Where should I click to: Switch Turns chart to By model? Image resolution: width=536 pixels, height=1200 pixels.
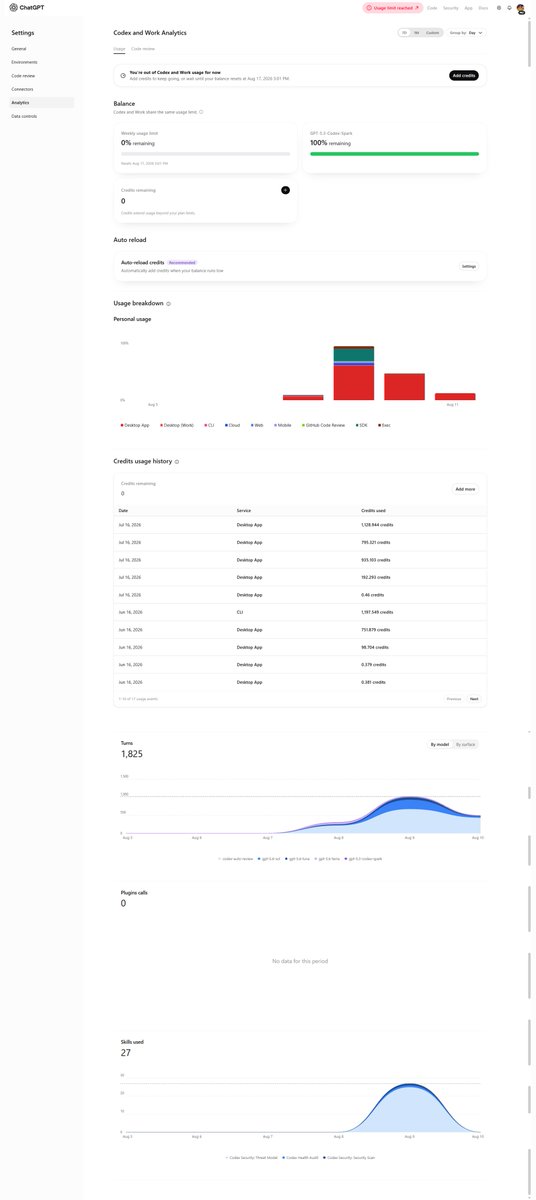439,745
